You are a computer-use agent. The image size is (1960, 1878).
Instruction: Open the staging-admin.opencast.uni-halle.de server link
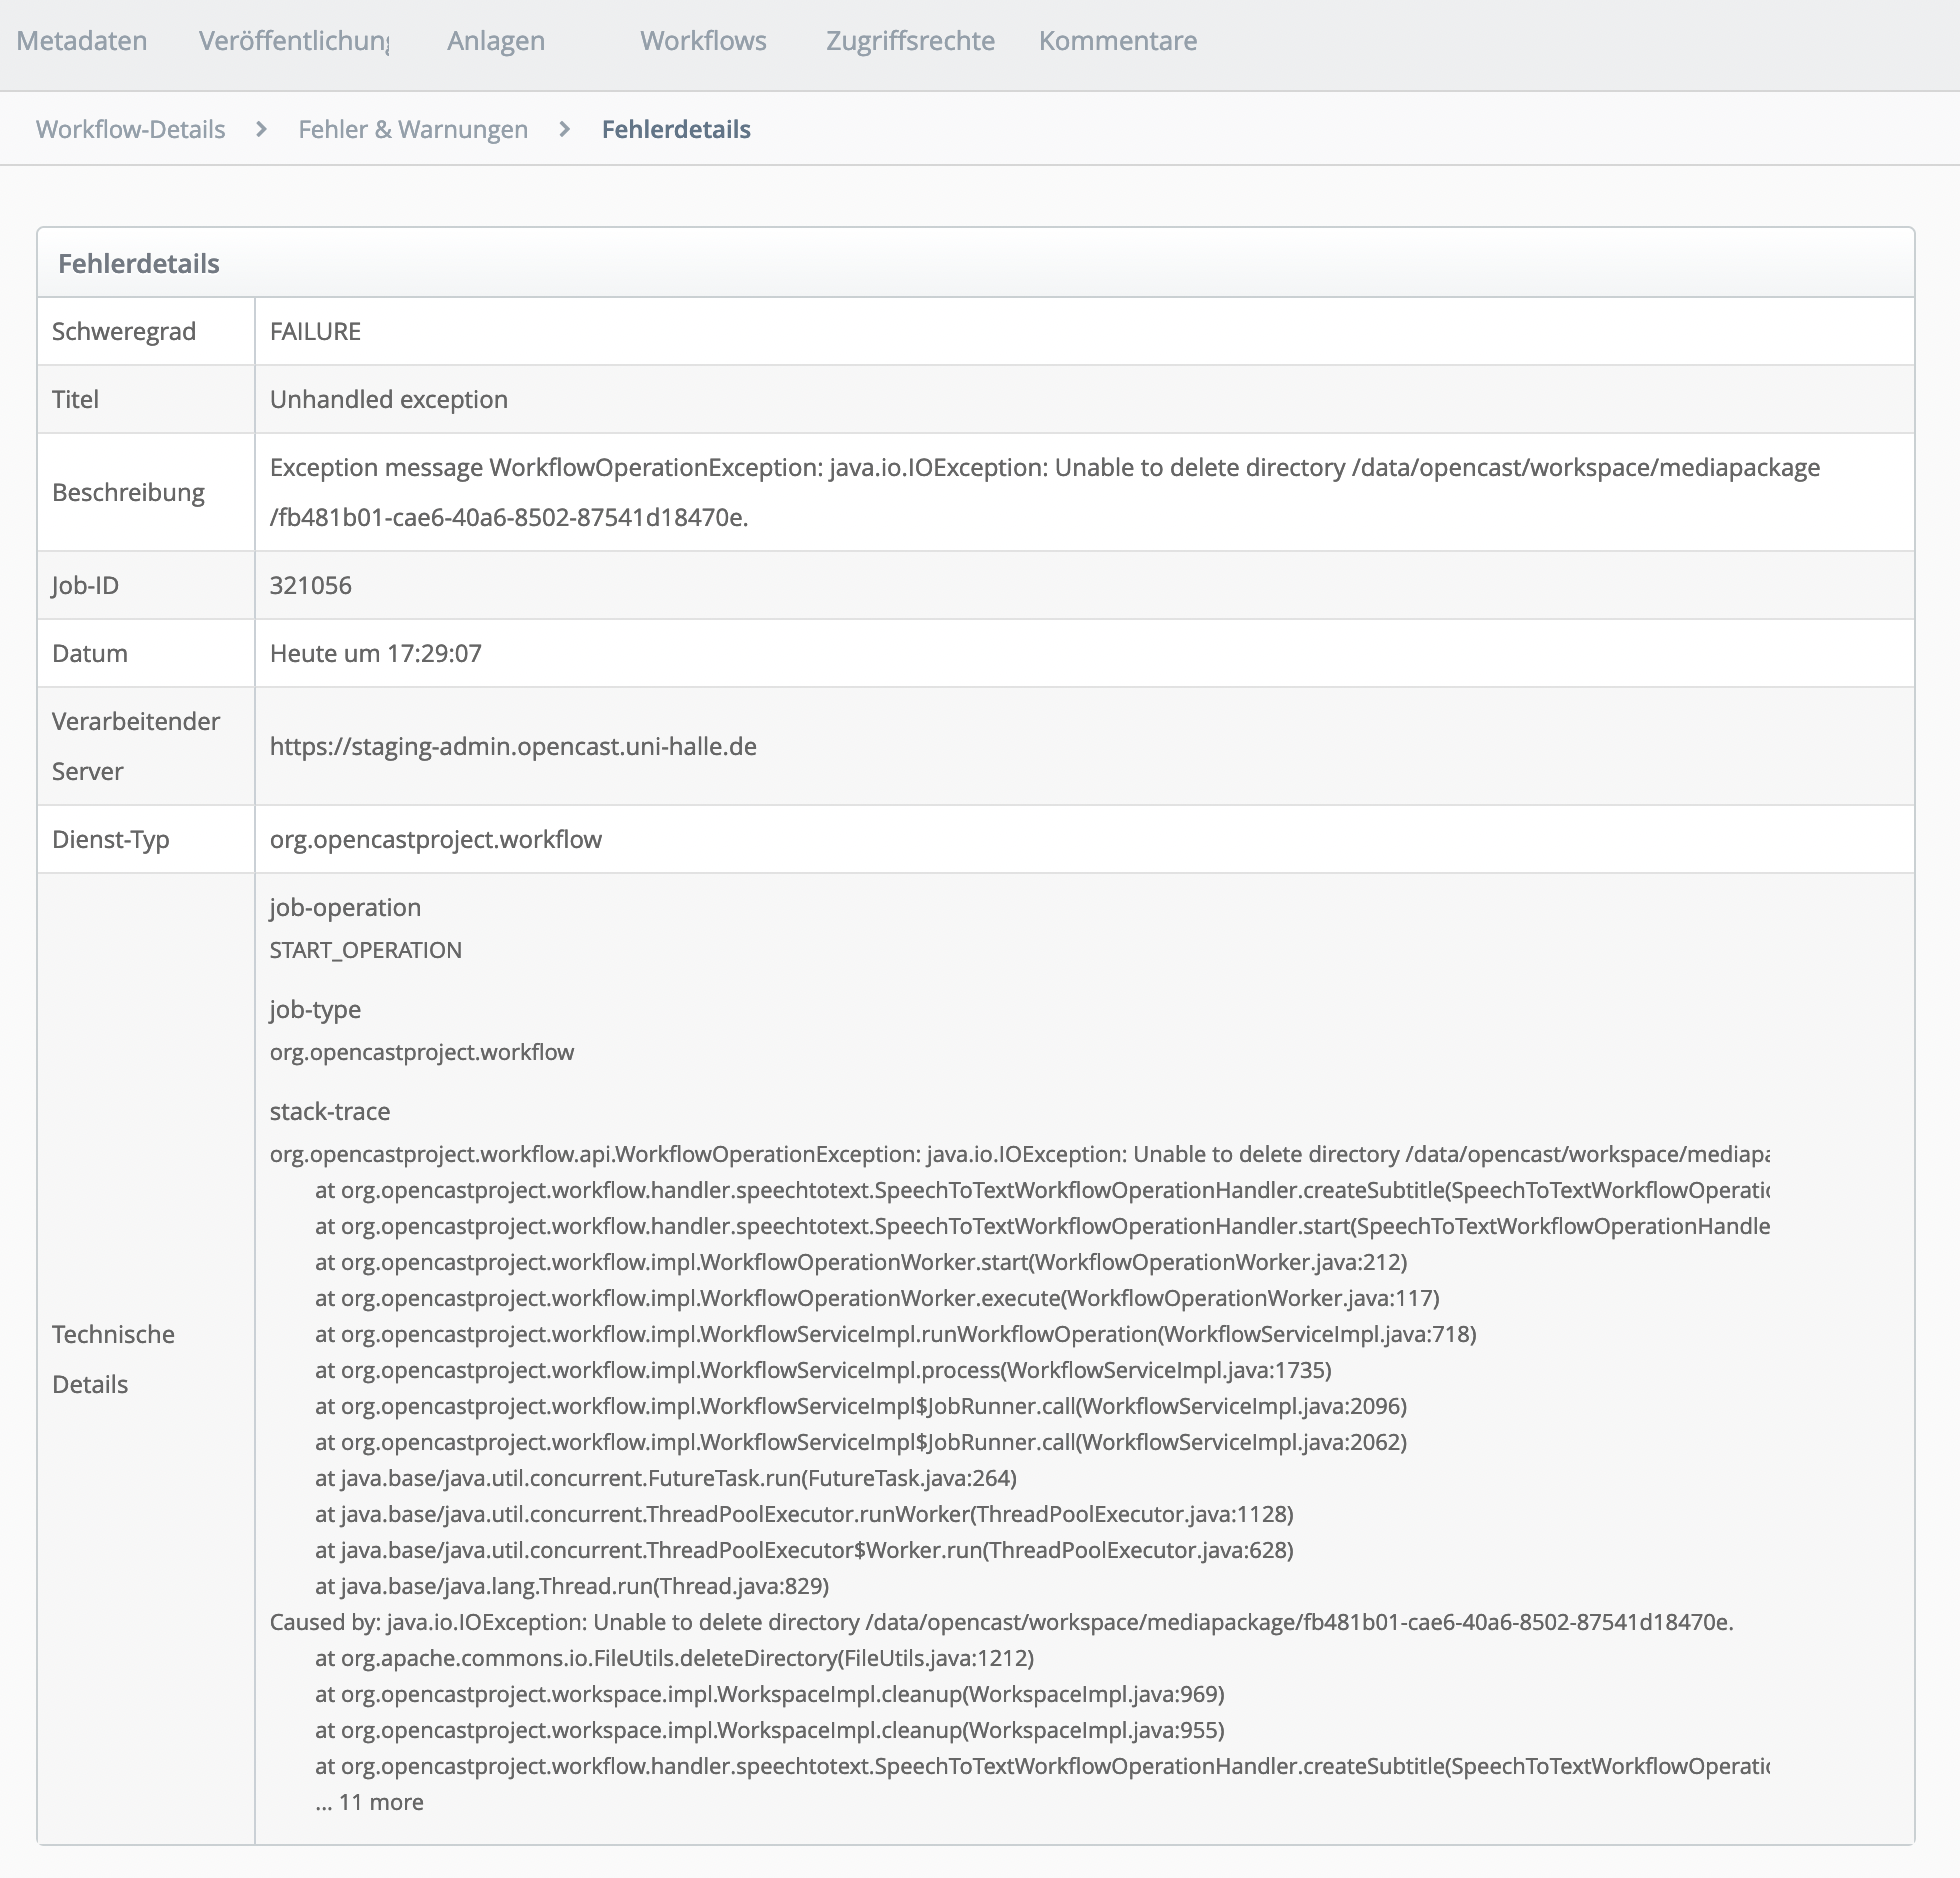512,746
